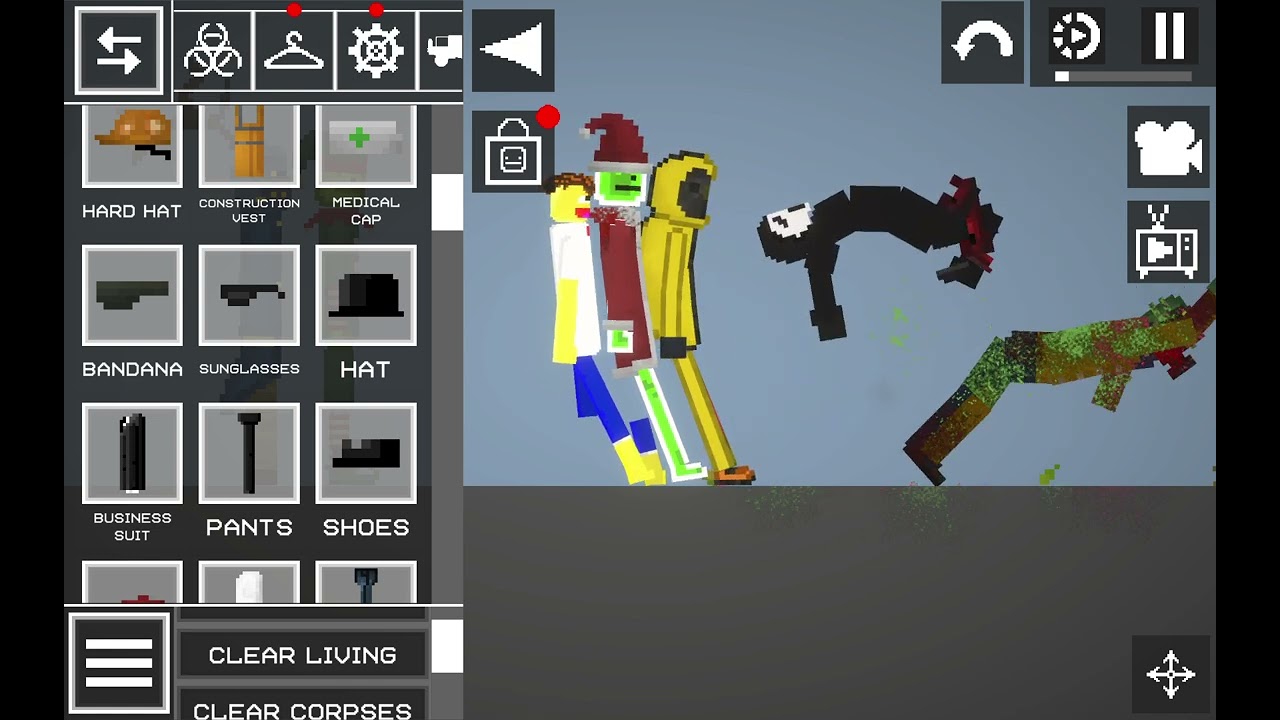1280x720 pixels.
Task: Click the item list scrollbar handle
Action: click(447, 201)
